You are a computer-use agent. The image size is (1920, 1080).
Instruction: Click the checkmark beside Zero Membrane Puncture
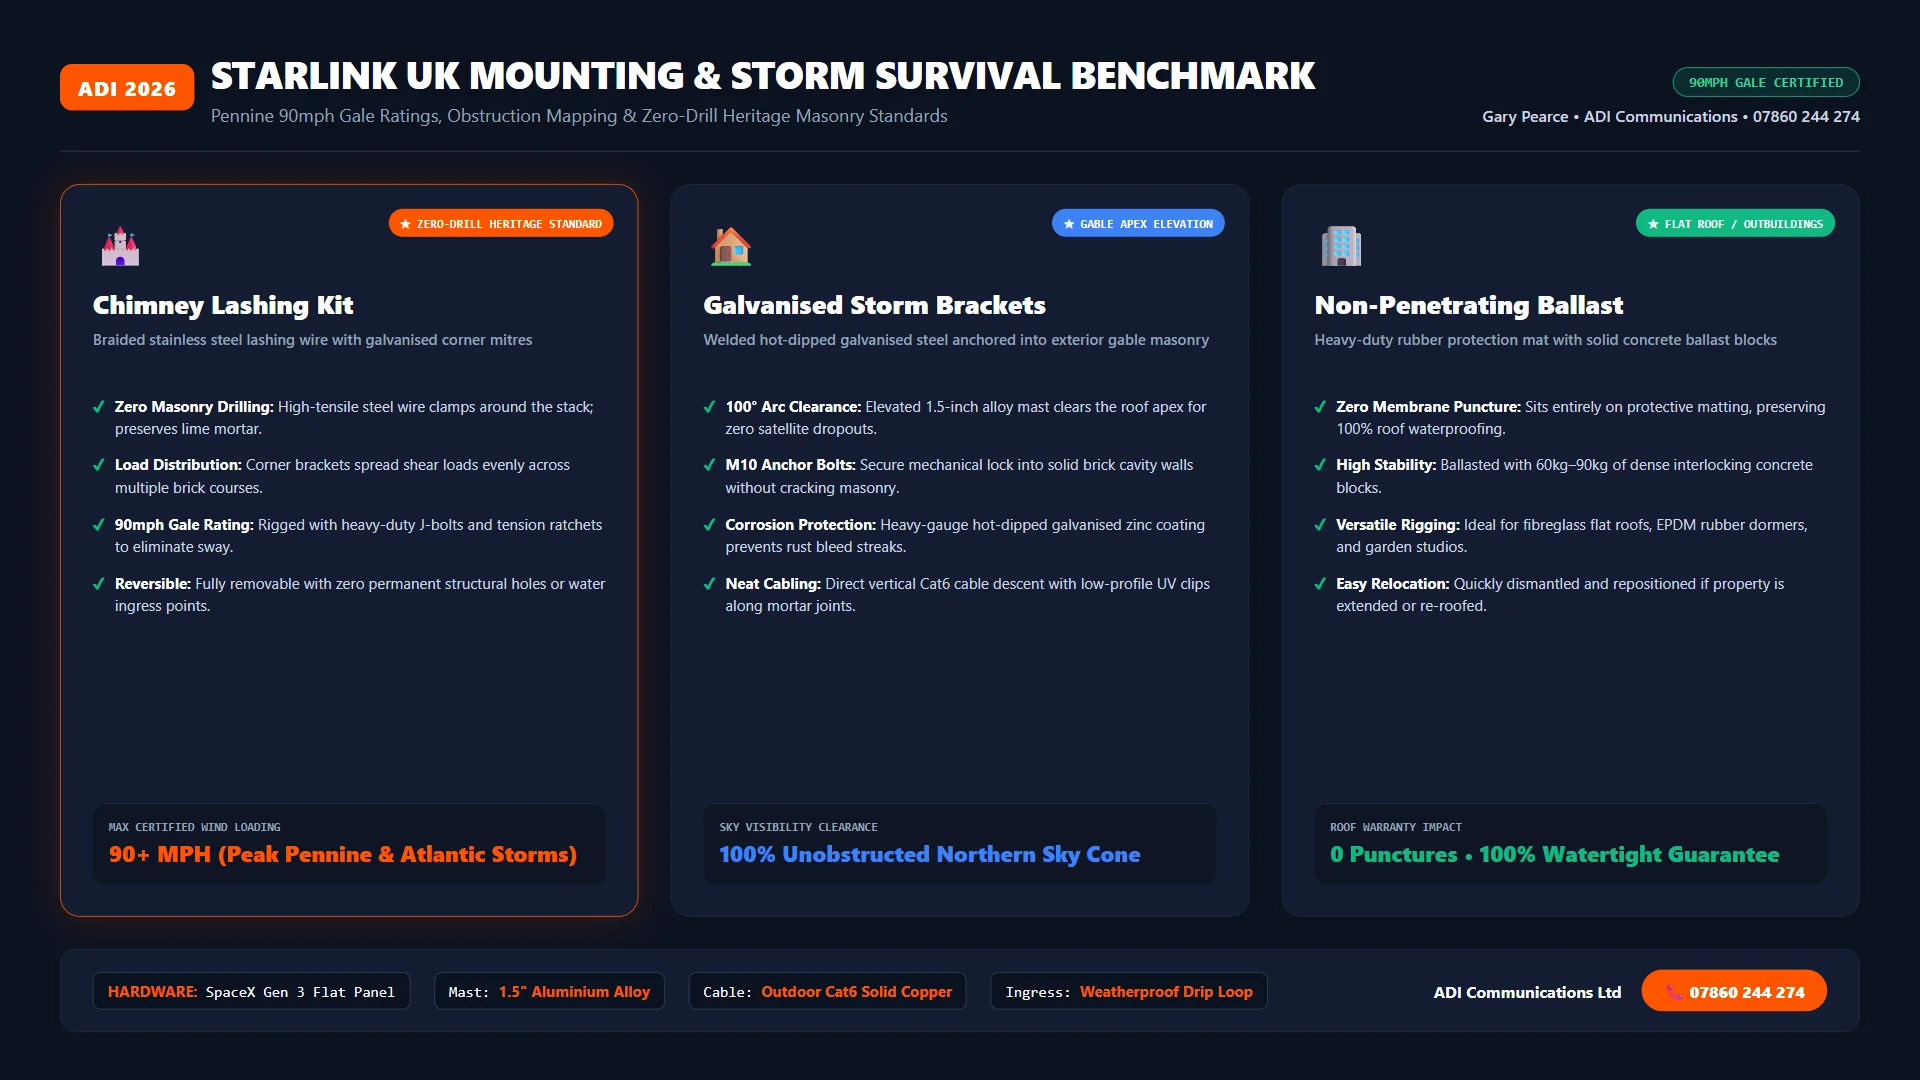click(x=1320, y=407)
